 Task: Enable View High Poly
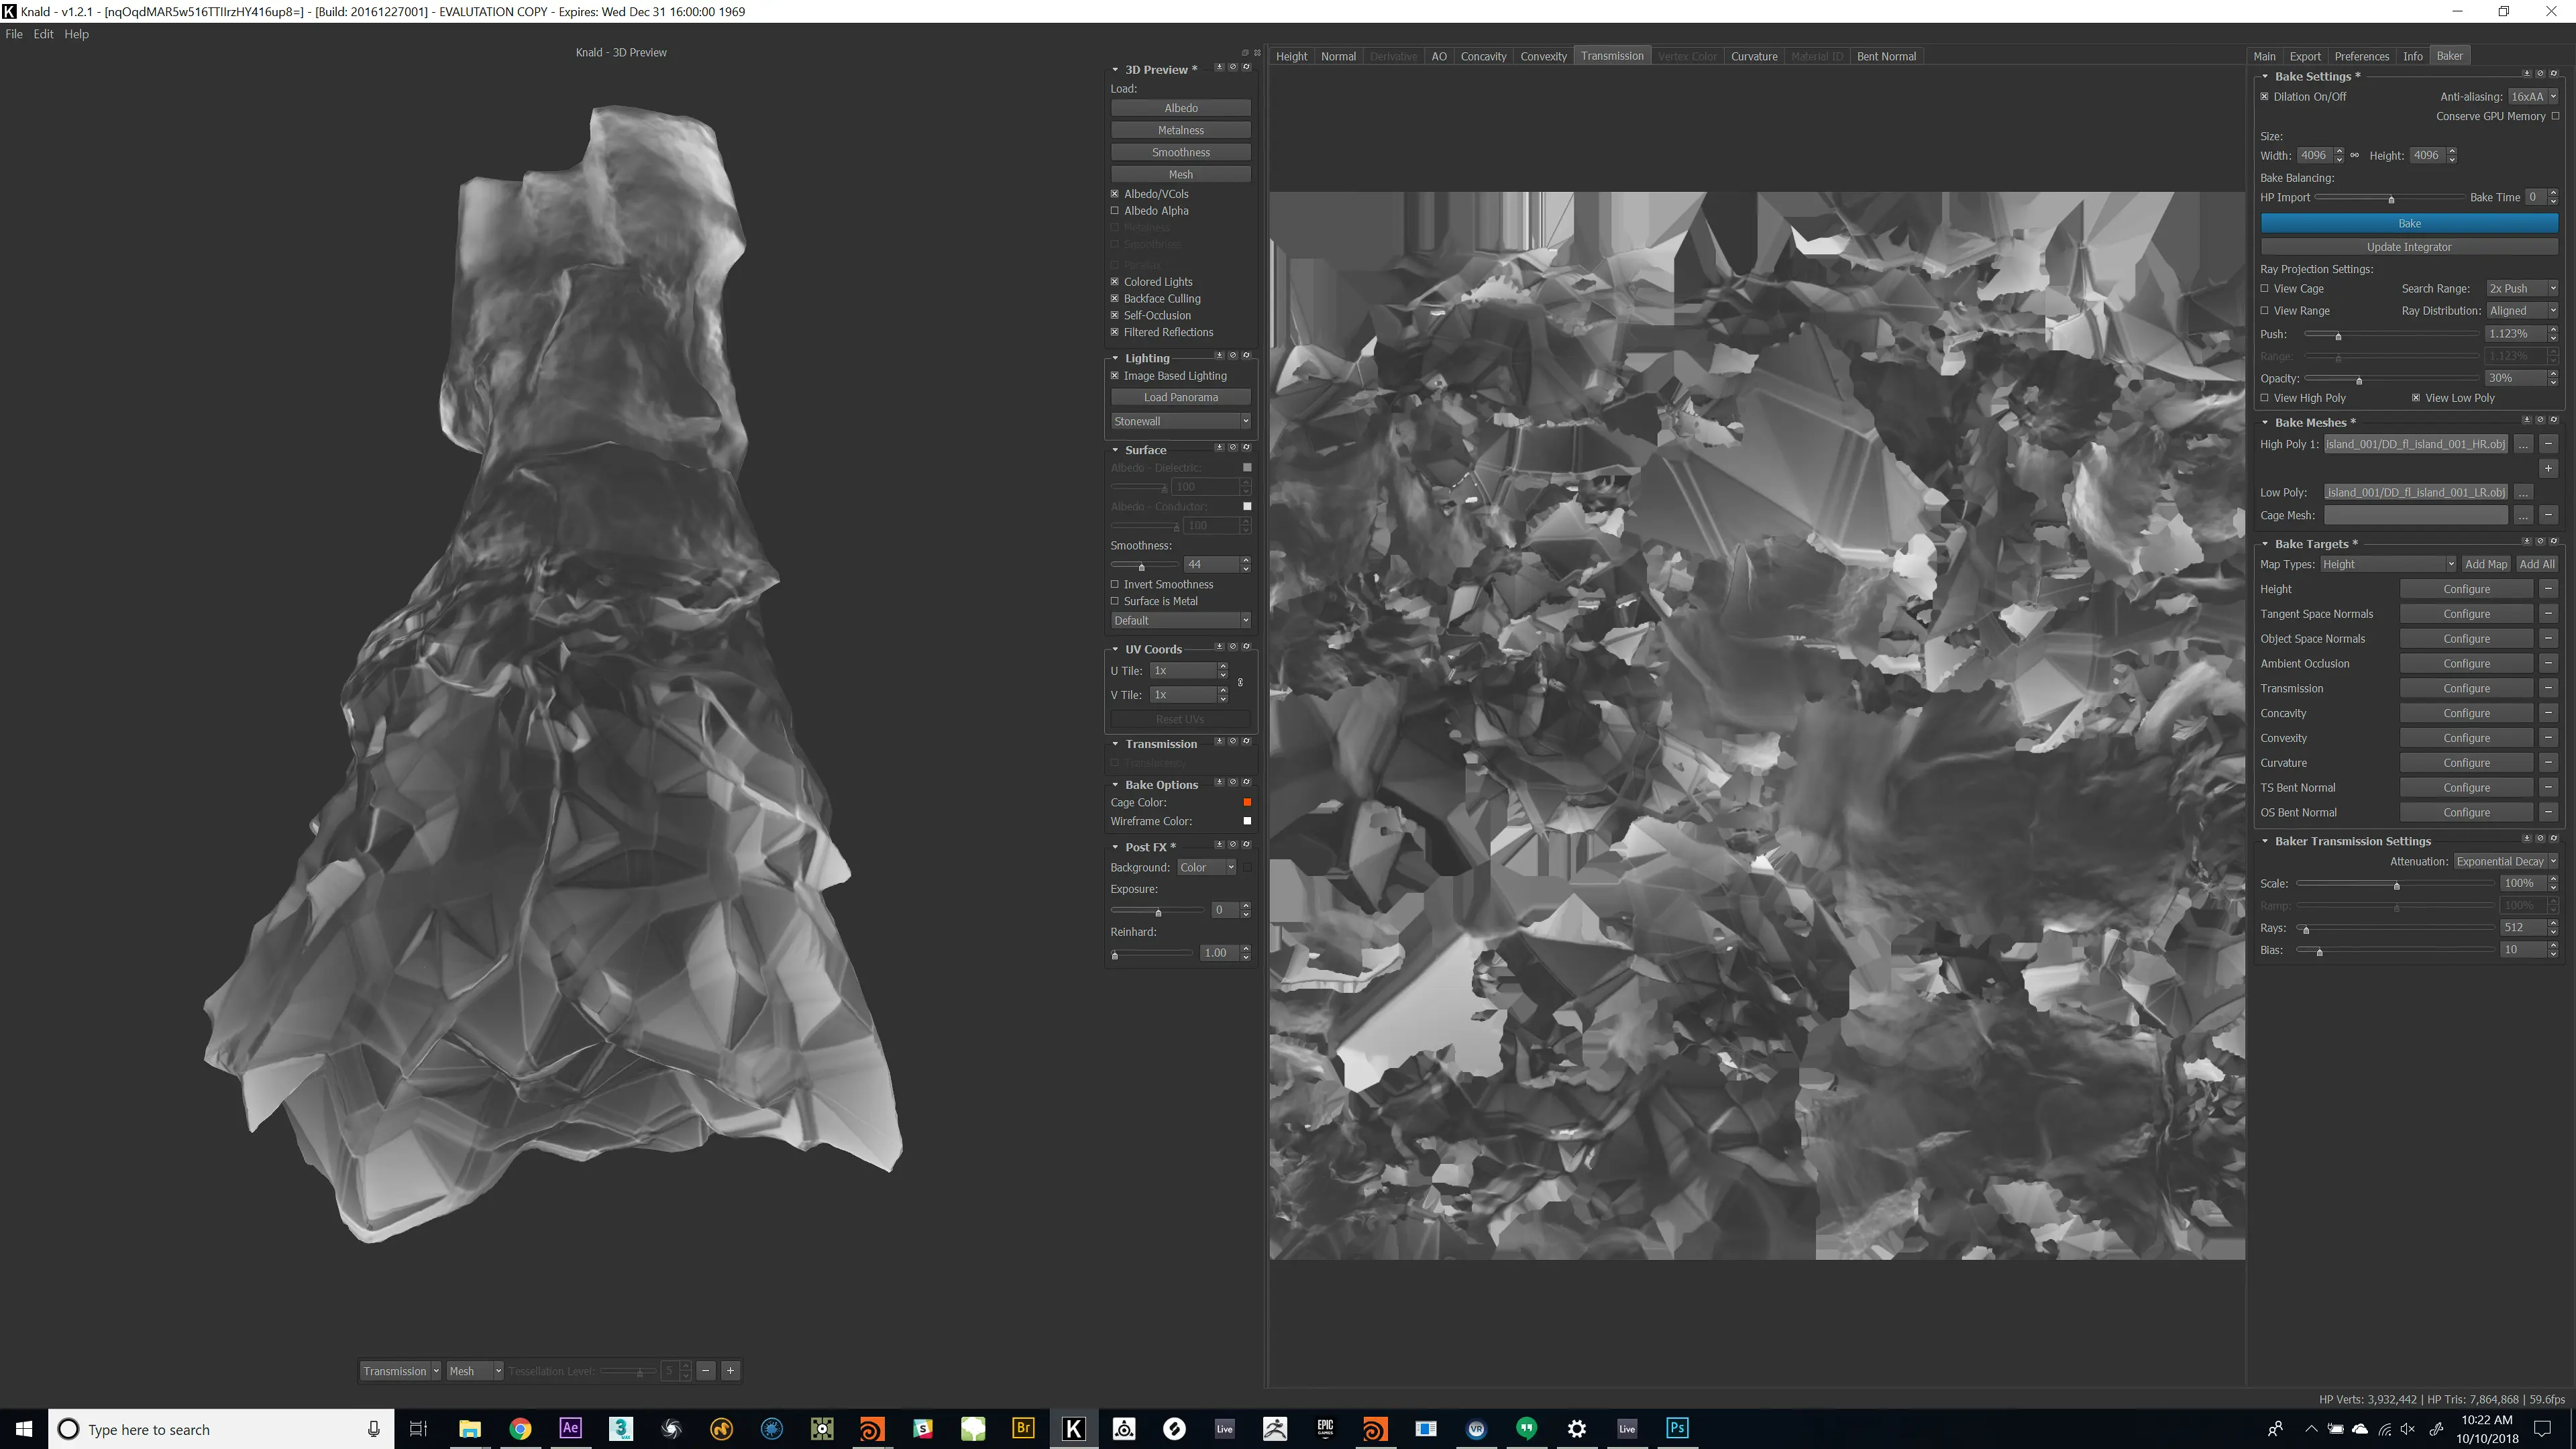click(x=2265, y=398)
